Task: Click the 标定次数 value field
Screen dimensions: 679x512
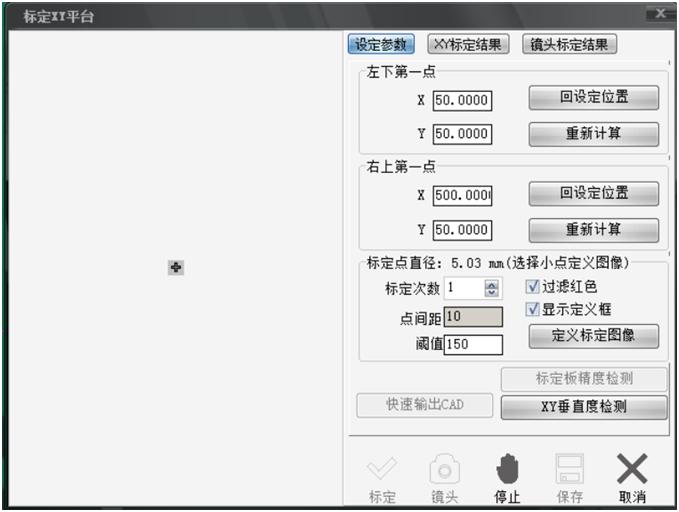Action: (x=464, y=288)
